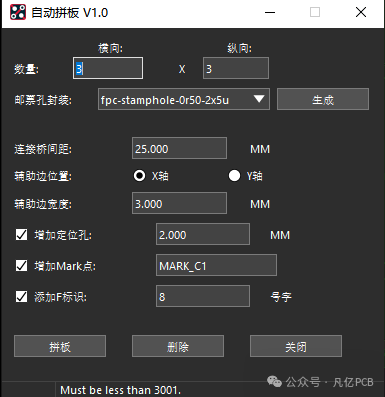Minimize the 自动拼板 window
Screen dimensions: 385x397
[270, 12]
